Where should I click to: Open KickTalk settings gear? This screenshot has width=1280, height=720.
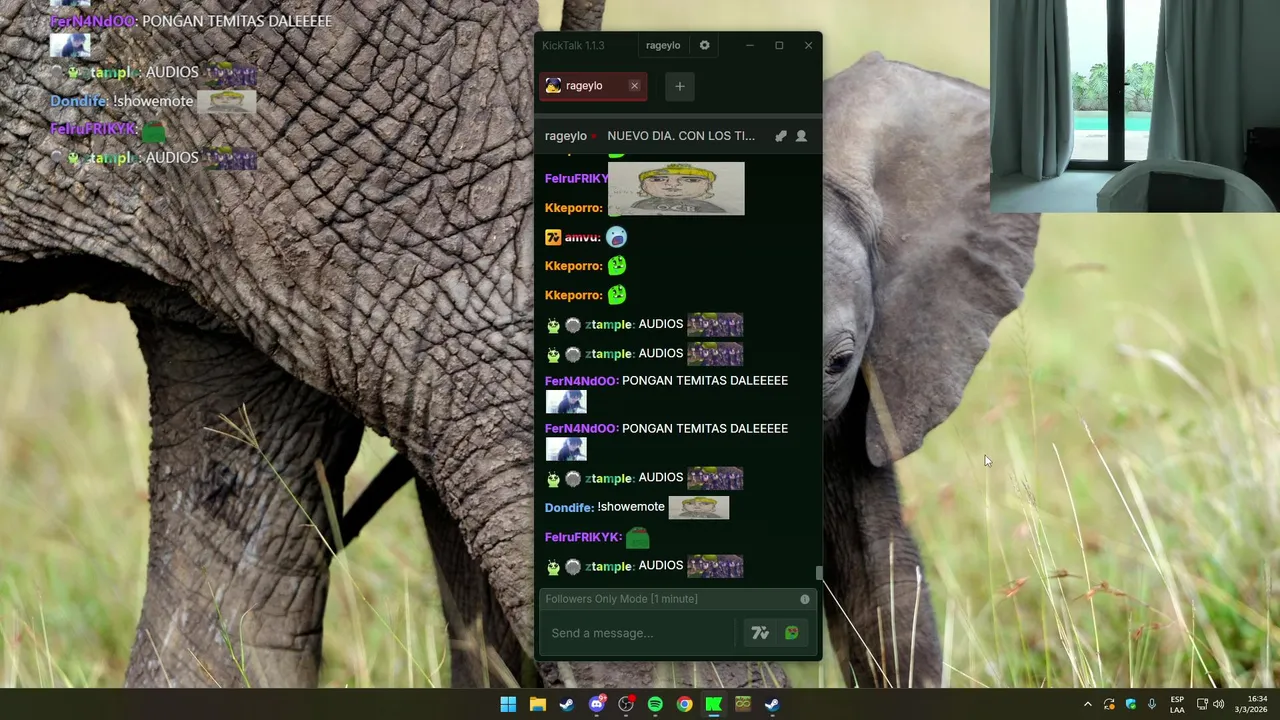[x=705, y=45]
